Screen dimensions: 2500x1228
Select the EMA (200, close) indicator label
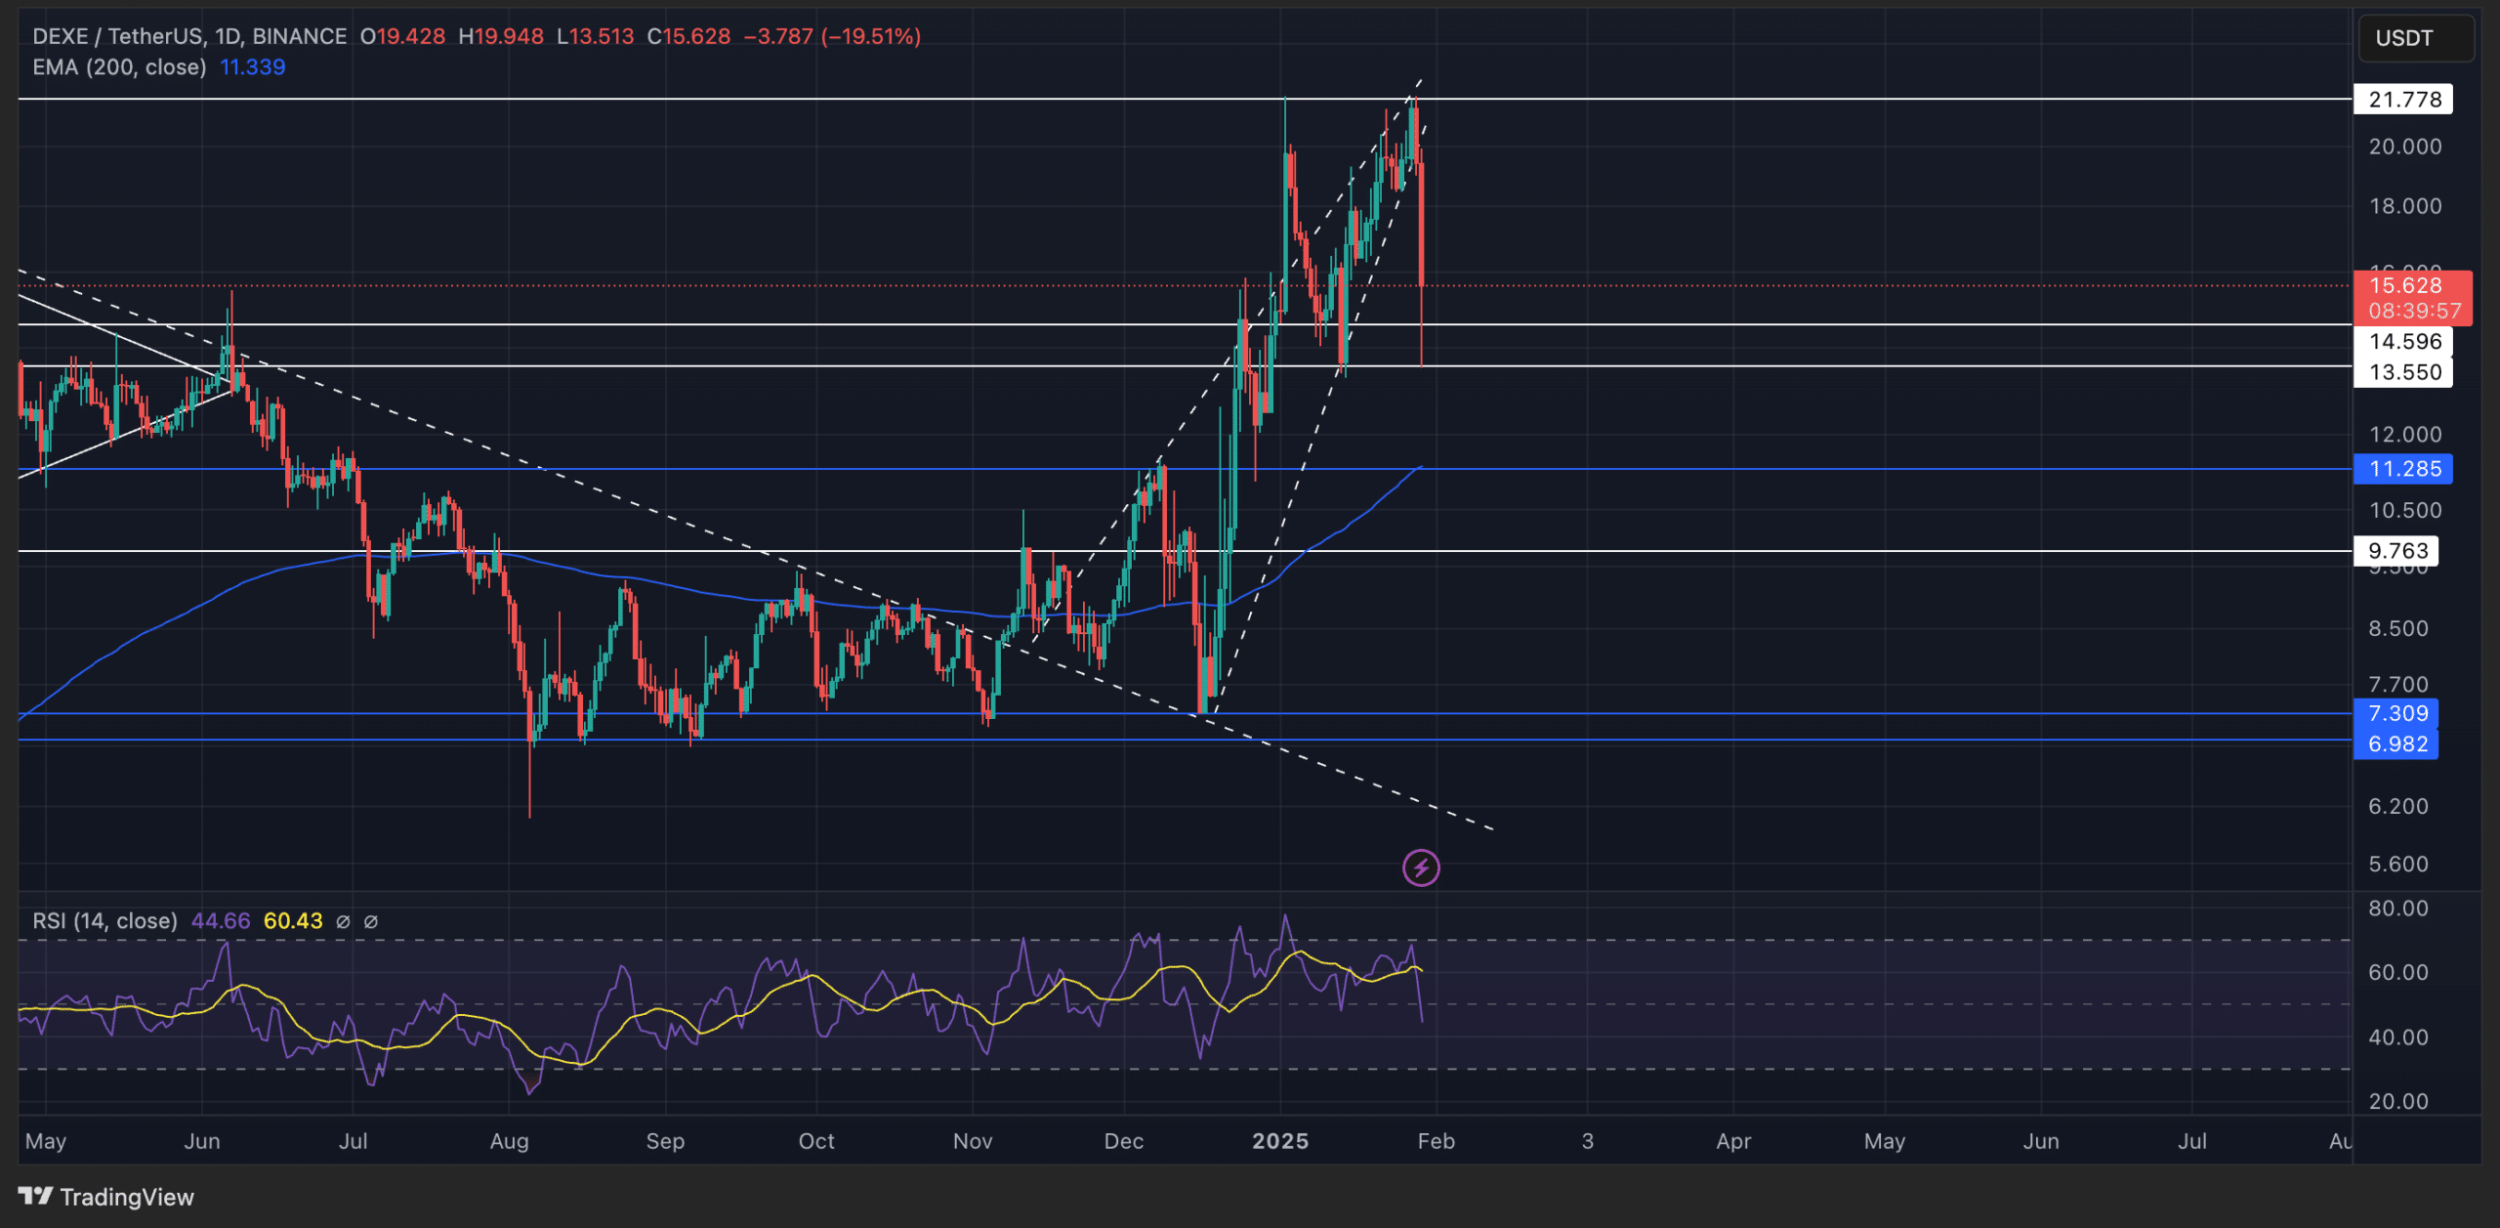tap(119, 67)
